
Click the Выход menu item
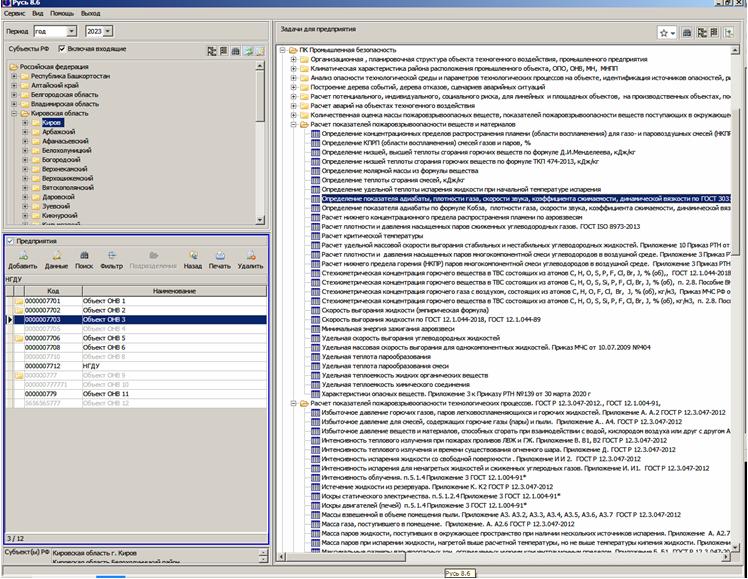coord(91,13)
